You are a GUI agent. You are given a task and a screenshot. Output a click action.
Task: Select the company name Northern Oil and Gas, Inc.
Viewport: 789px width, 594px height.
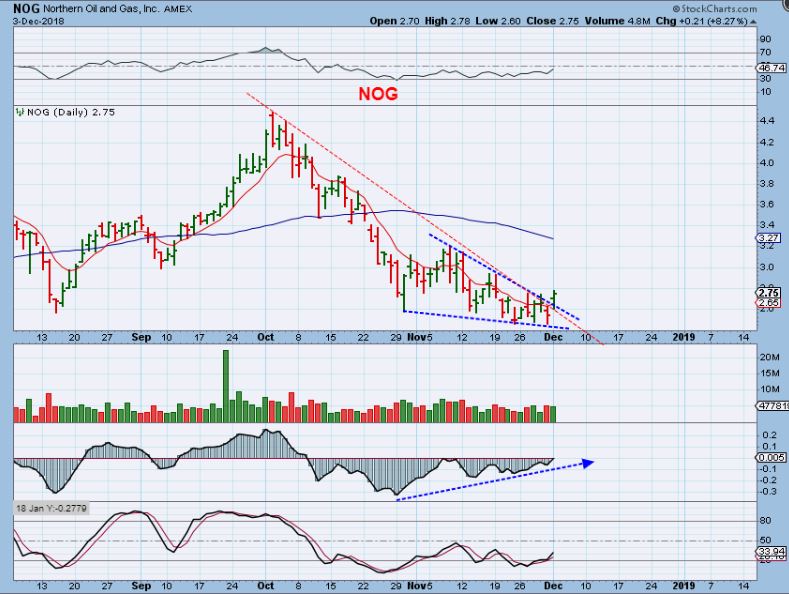point(102,9)
